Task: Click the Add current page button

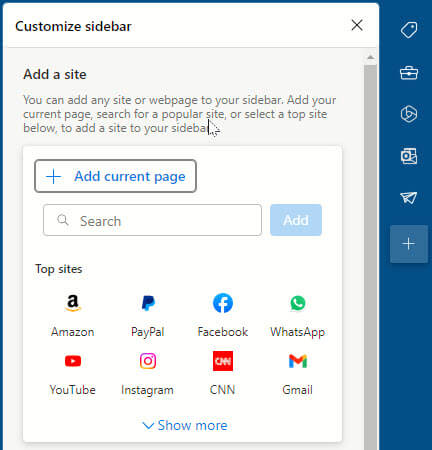Action: pos(115,176)
